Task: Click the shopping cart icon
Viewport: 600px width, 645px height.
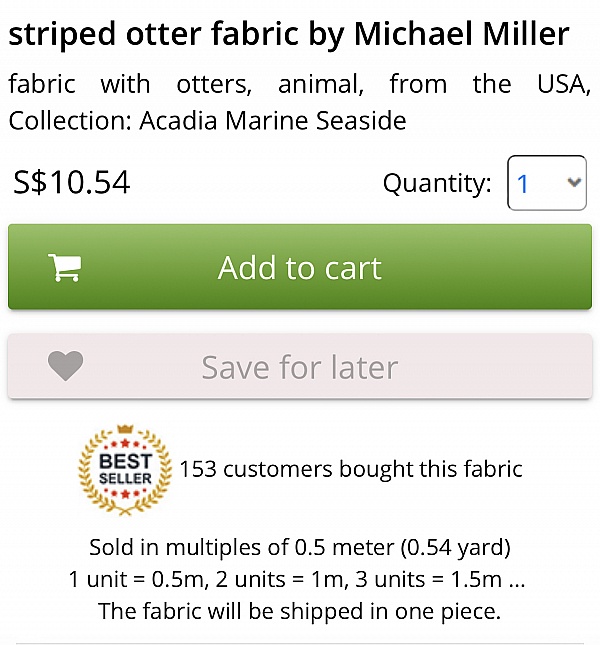Action: pos(65,267)
